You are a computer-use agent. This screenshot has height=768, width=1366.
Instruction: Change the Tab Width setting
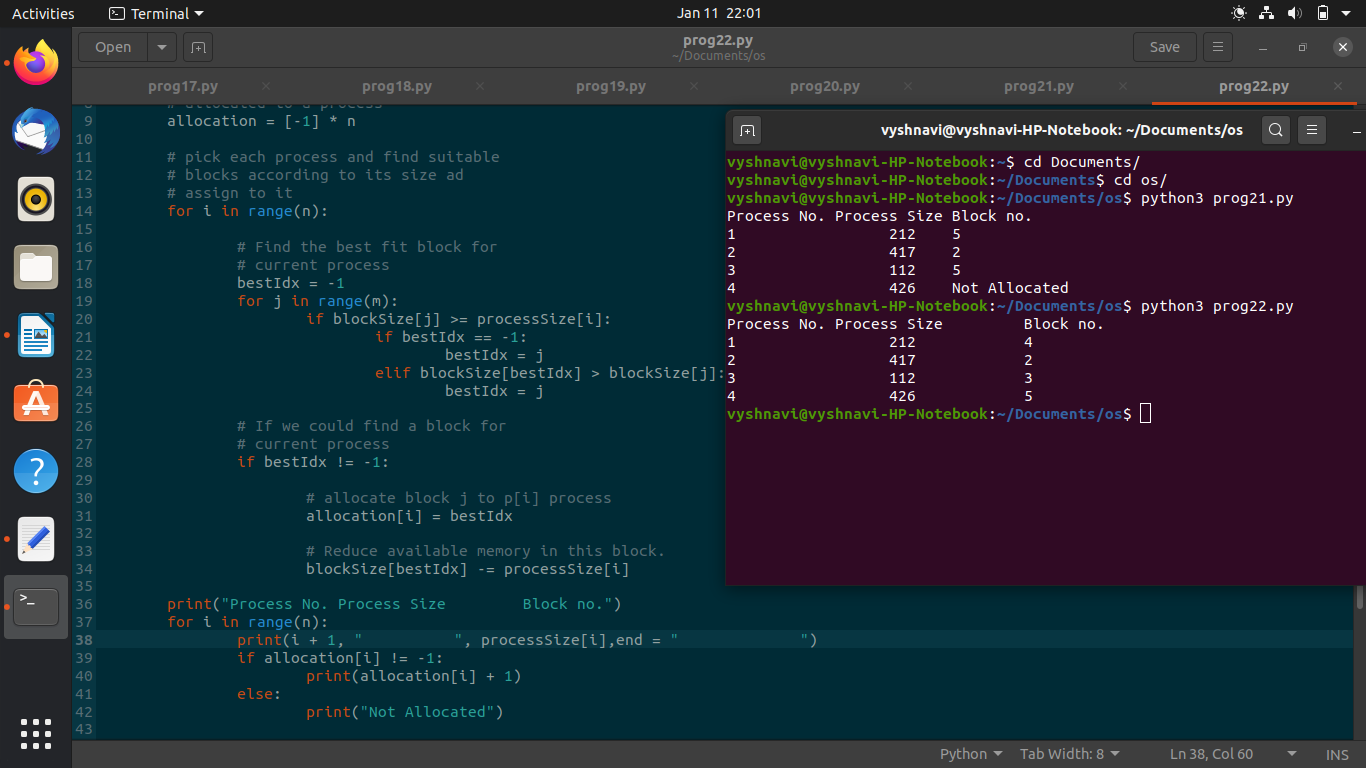pos(1070,754)
